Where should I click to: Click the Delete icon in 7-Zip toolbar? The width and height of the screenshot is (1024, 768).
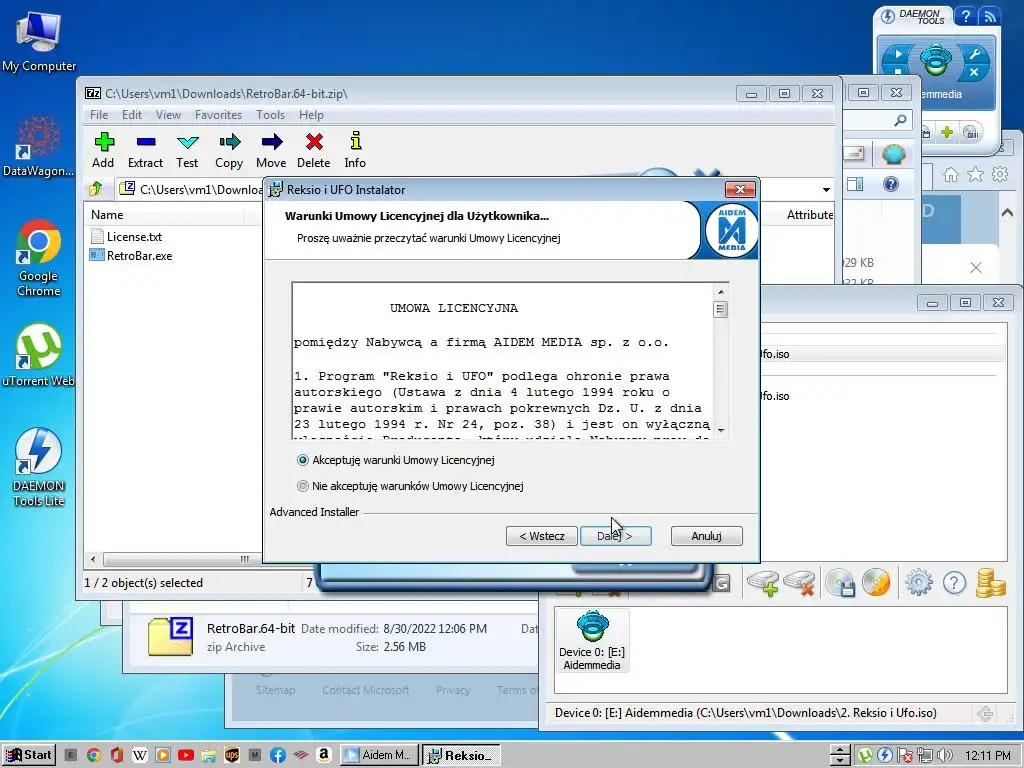[x=314, y=142]
